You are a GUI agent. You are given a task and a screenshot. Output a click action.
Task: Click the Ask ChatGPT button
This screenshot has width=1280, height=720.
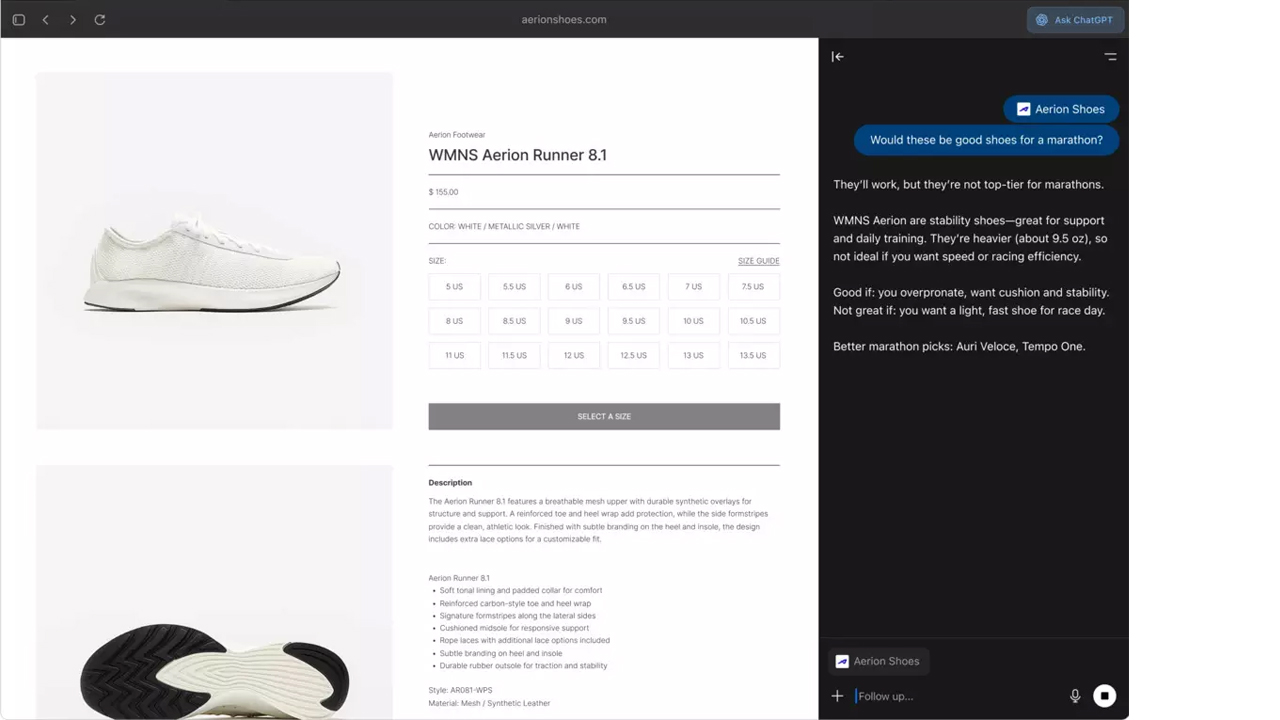(x=1076, y=20)
